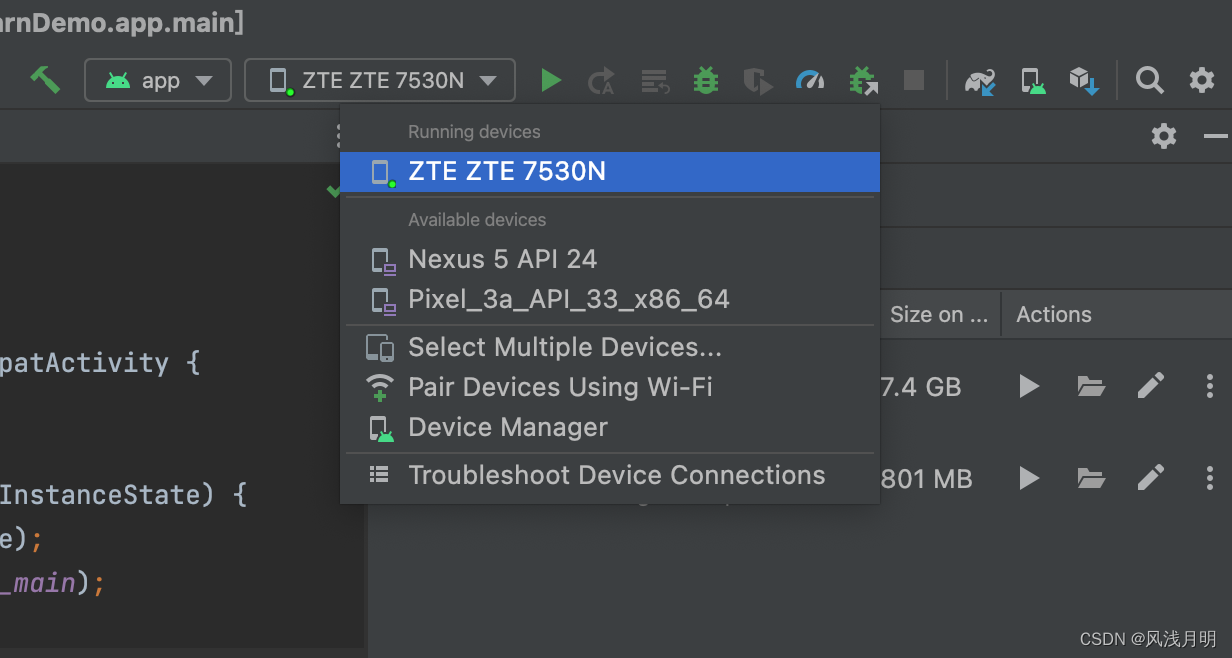Screen dimensions: 1232x658
Task: Launch the 801 MB virtual device play button
Action: pyautogui.click(x=1029, y=478)
